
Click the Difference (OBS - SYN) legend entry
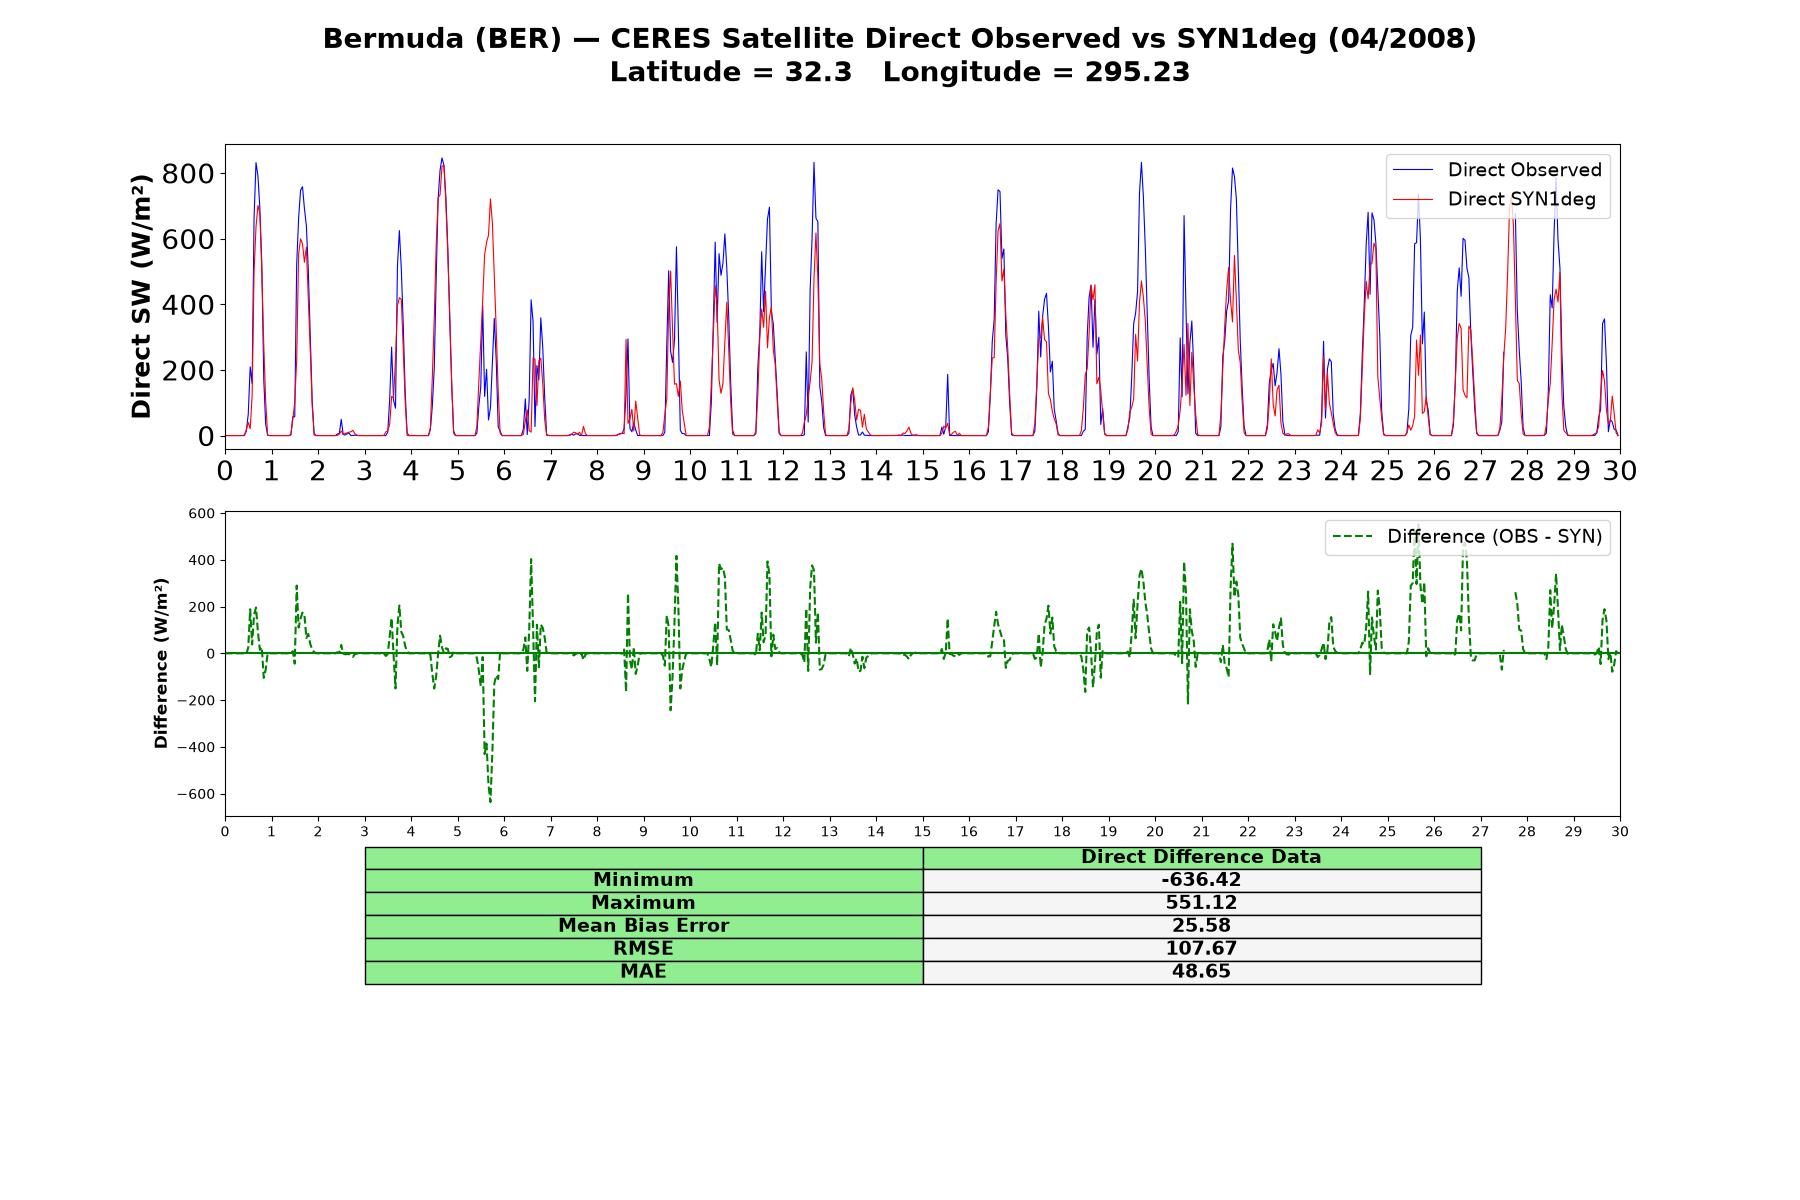click(x=1468, y=537)
